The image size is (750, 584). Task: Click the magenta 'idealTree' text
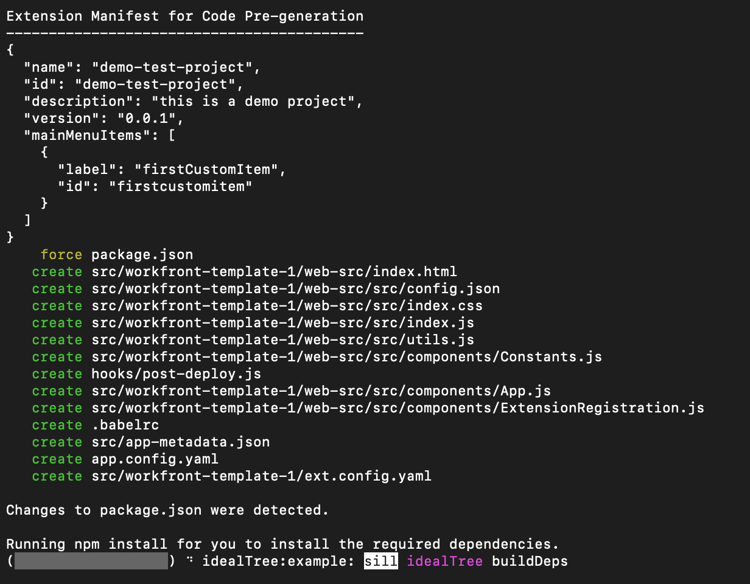click(x=445, y=561)
